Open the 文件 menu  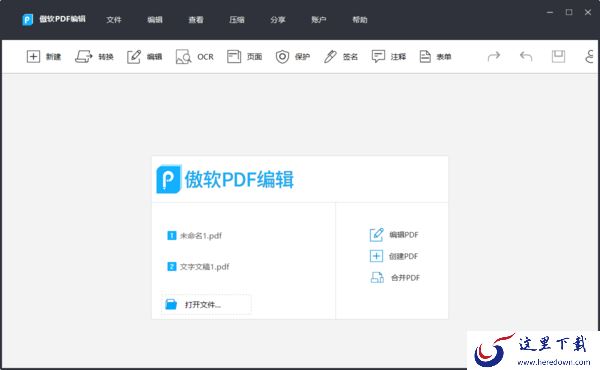[114, 20]
